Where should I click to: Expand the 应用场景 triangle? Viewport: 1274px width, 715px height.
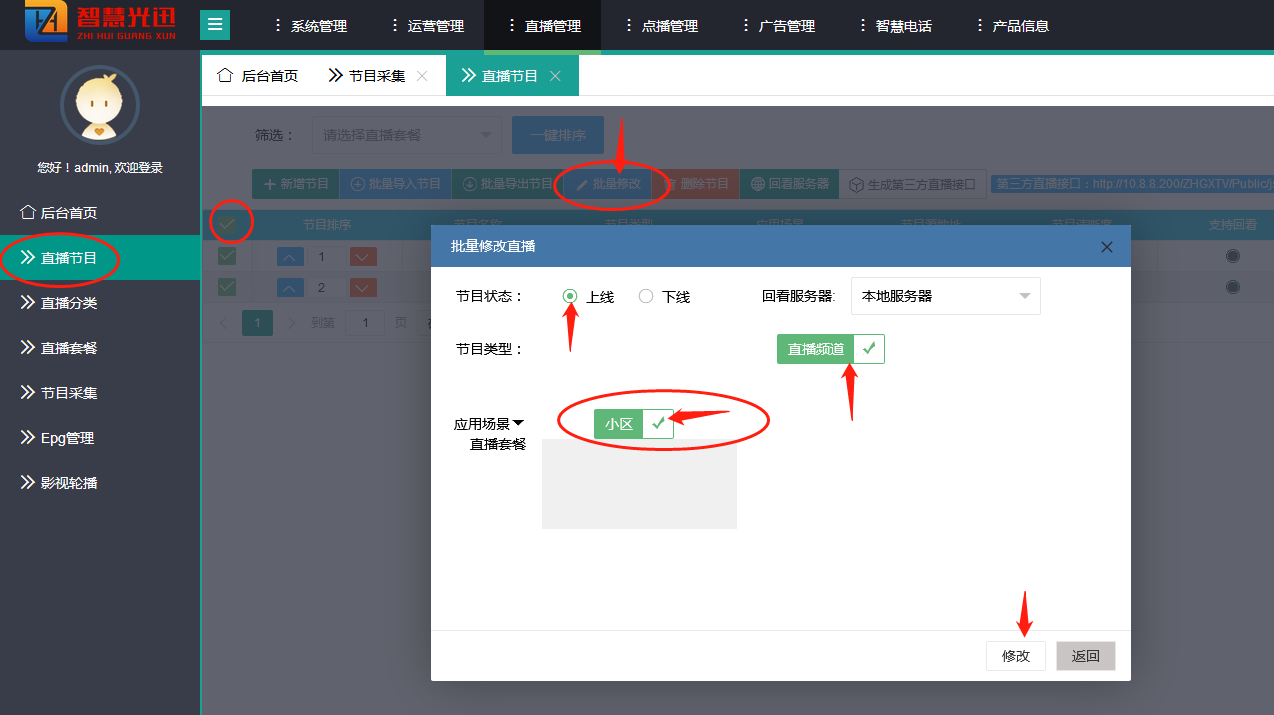coord(518,422)
